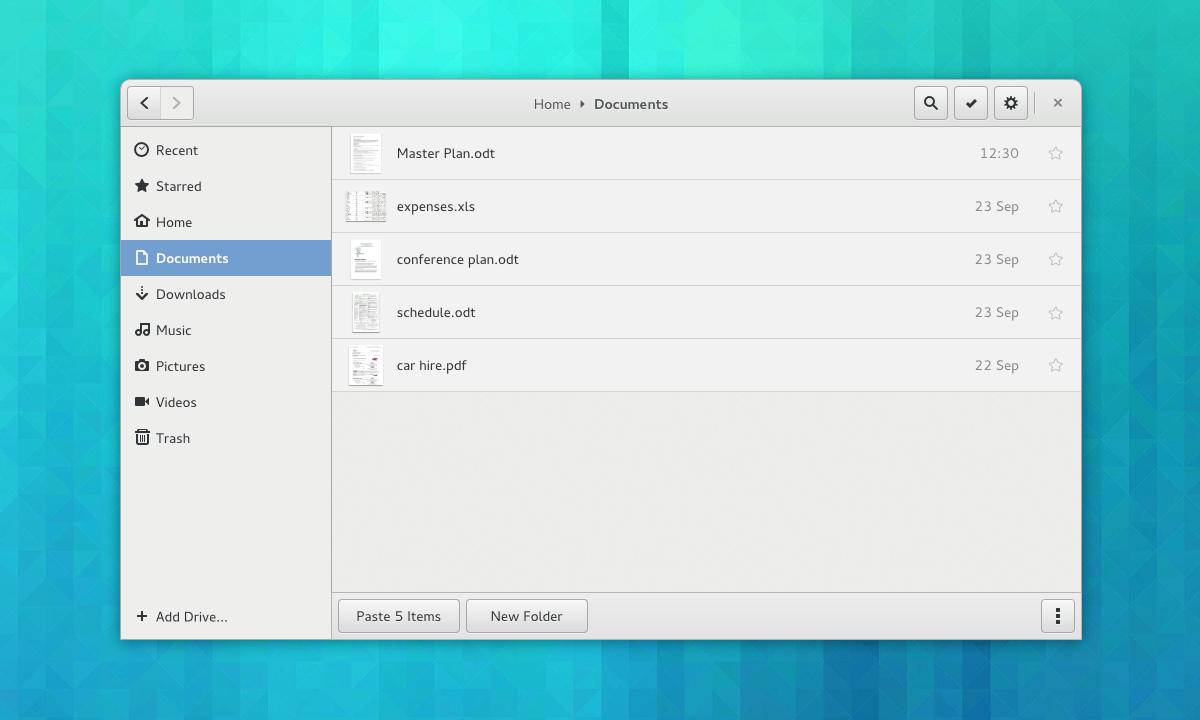Star the car hire.pdf document

(x=1055, y=365)
